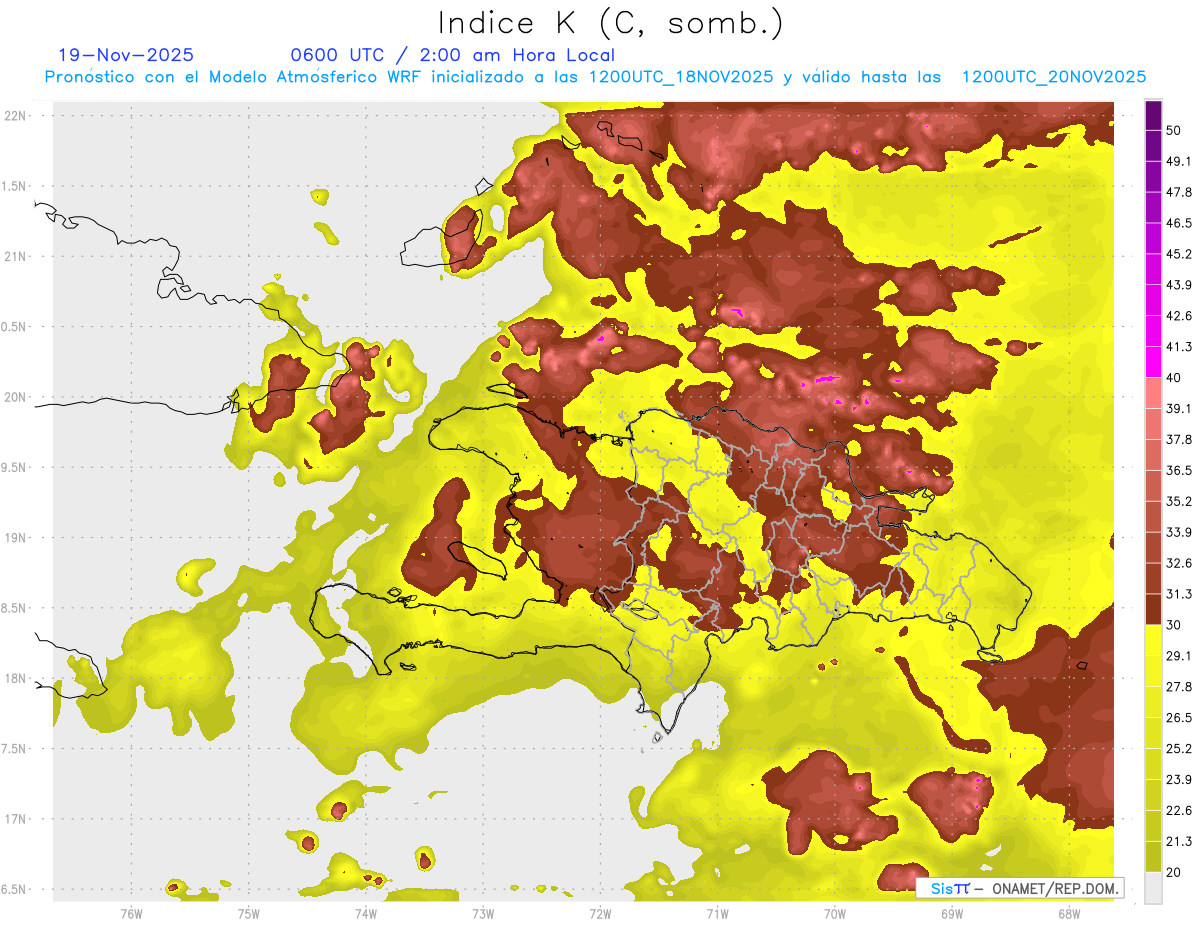Click the 17N latitude label
Image resolution: width=1200 pixels, height=927 pixels.
pyautogui.click(x=17, y=819)
